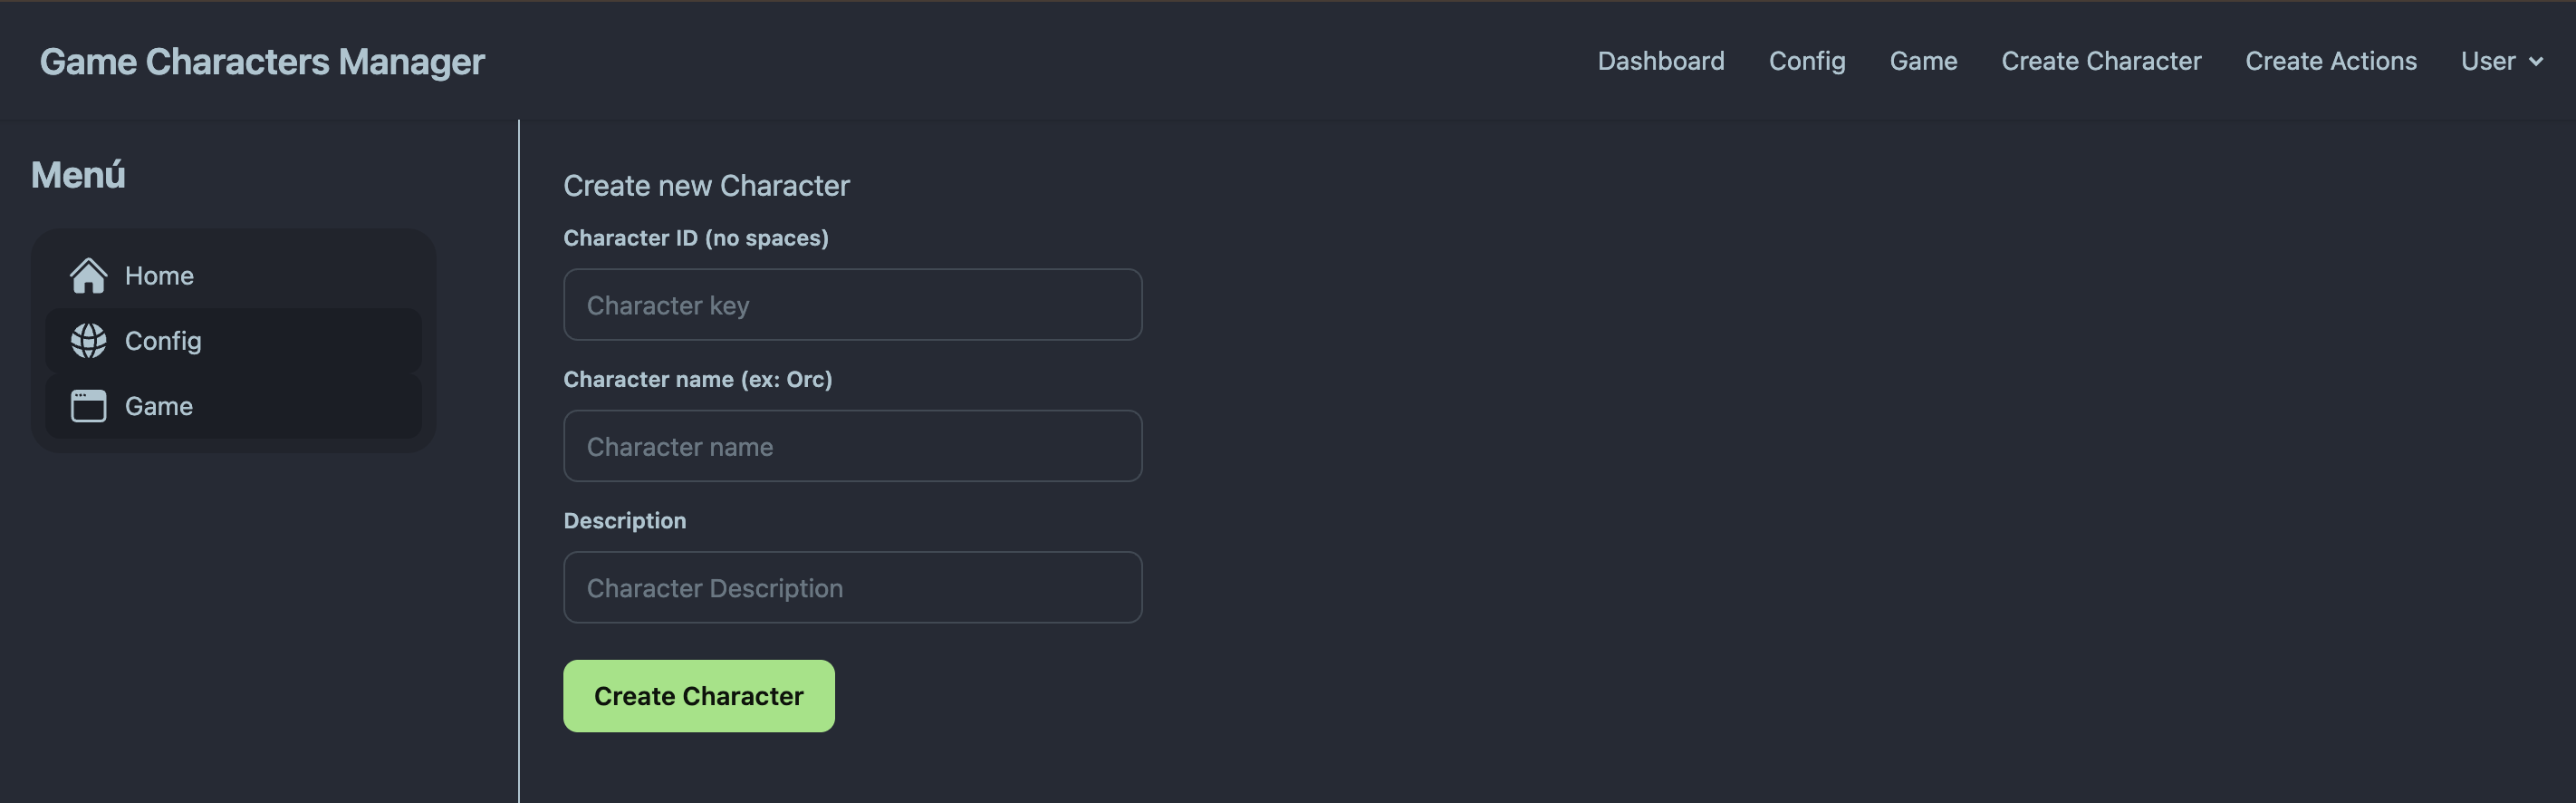Select Config in the top navigation bar
This screenshot has width=2576, height=803.
pyautogui.click(x=1806, y=61)
